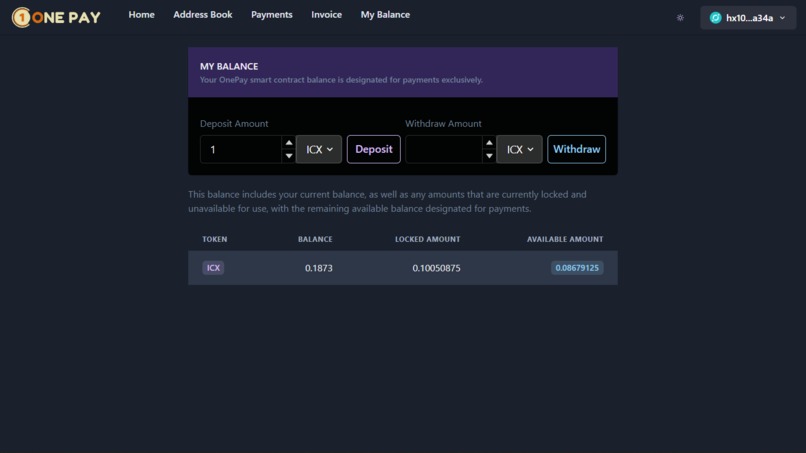Increase the deposit amount with up arrow

tap(289, 143)
